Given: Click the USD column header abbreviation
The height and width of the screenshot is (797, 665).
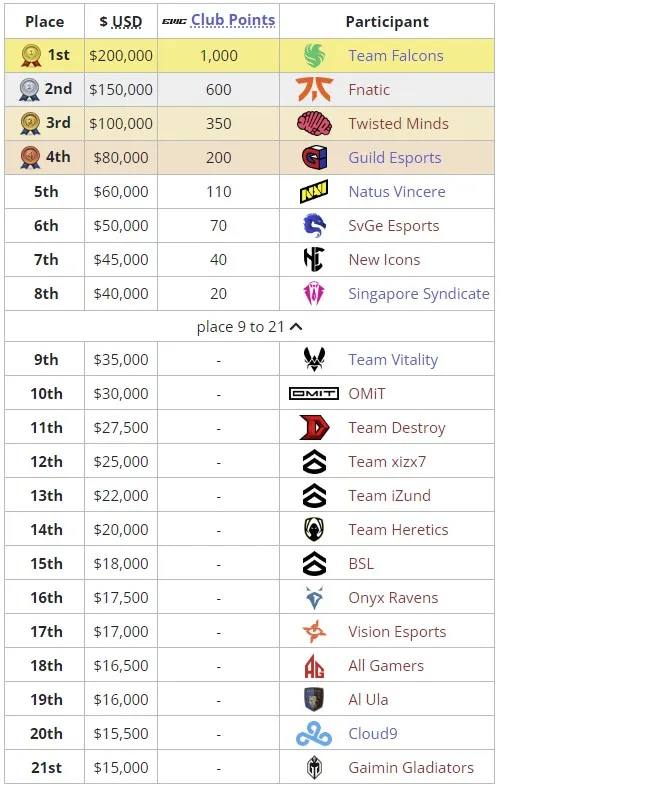Looking at the screenshot, I should [127, 21].
